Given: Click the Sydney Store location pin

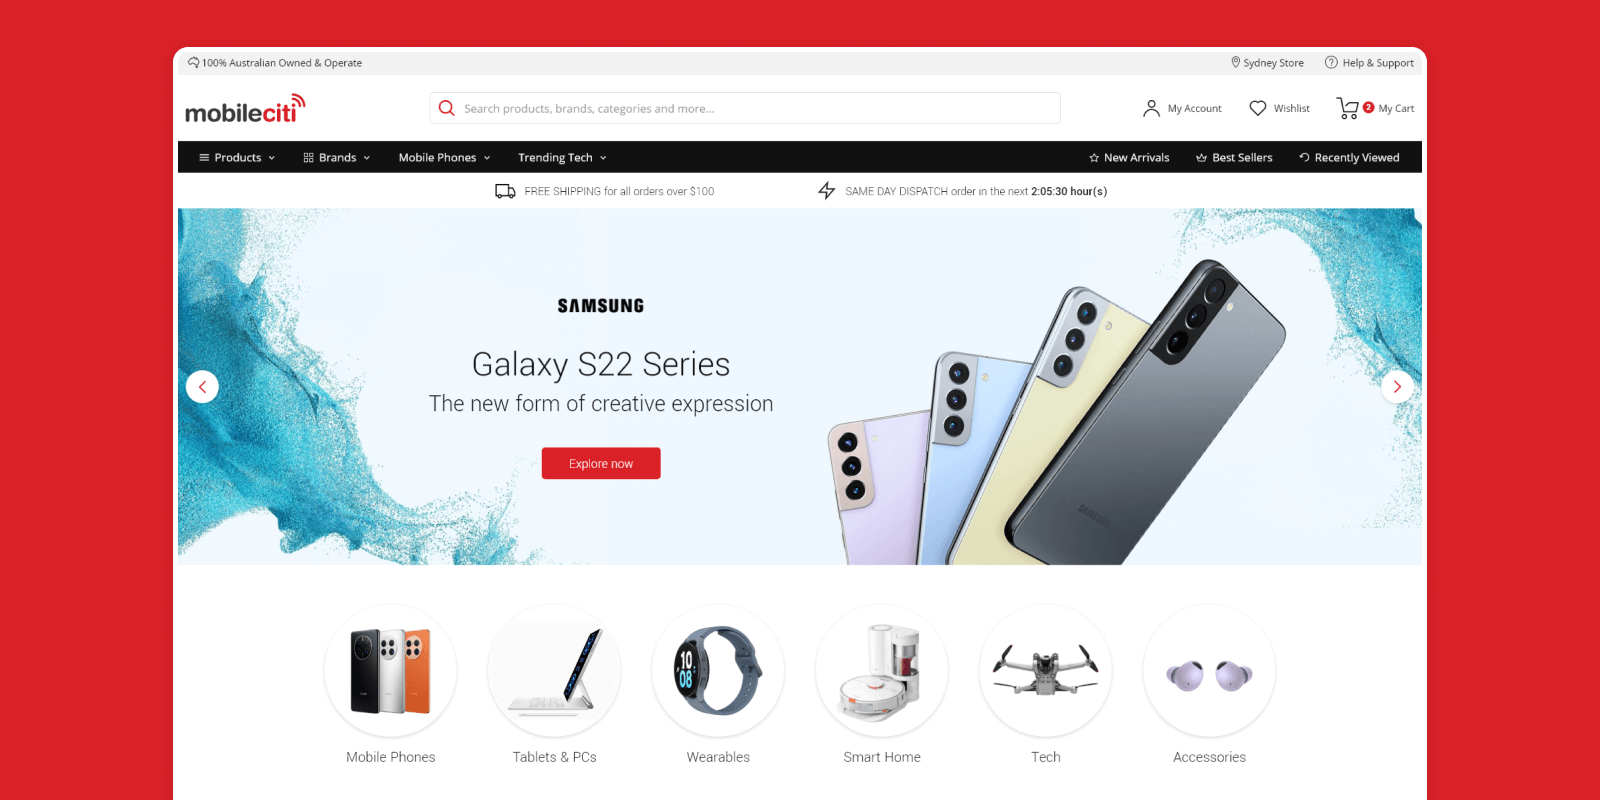Looking at the screenshot, I should (1236, 62).
